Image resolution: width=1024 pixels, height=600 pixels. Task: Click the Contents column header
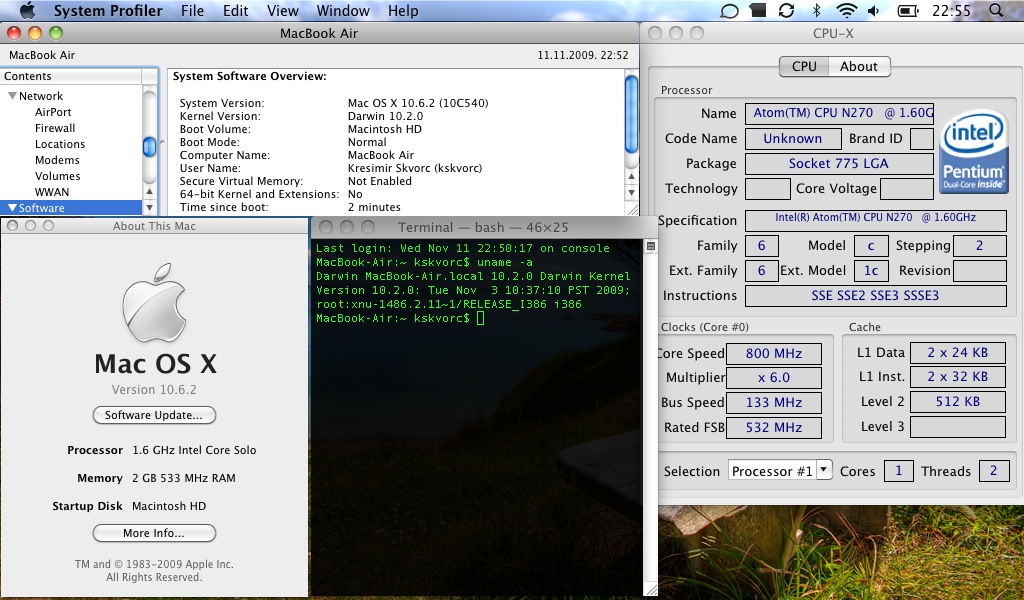(x=71, y=76)
